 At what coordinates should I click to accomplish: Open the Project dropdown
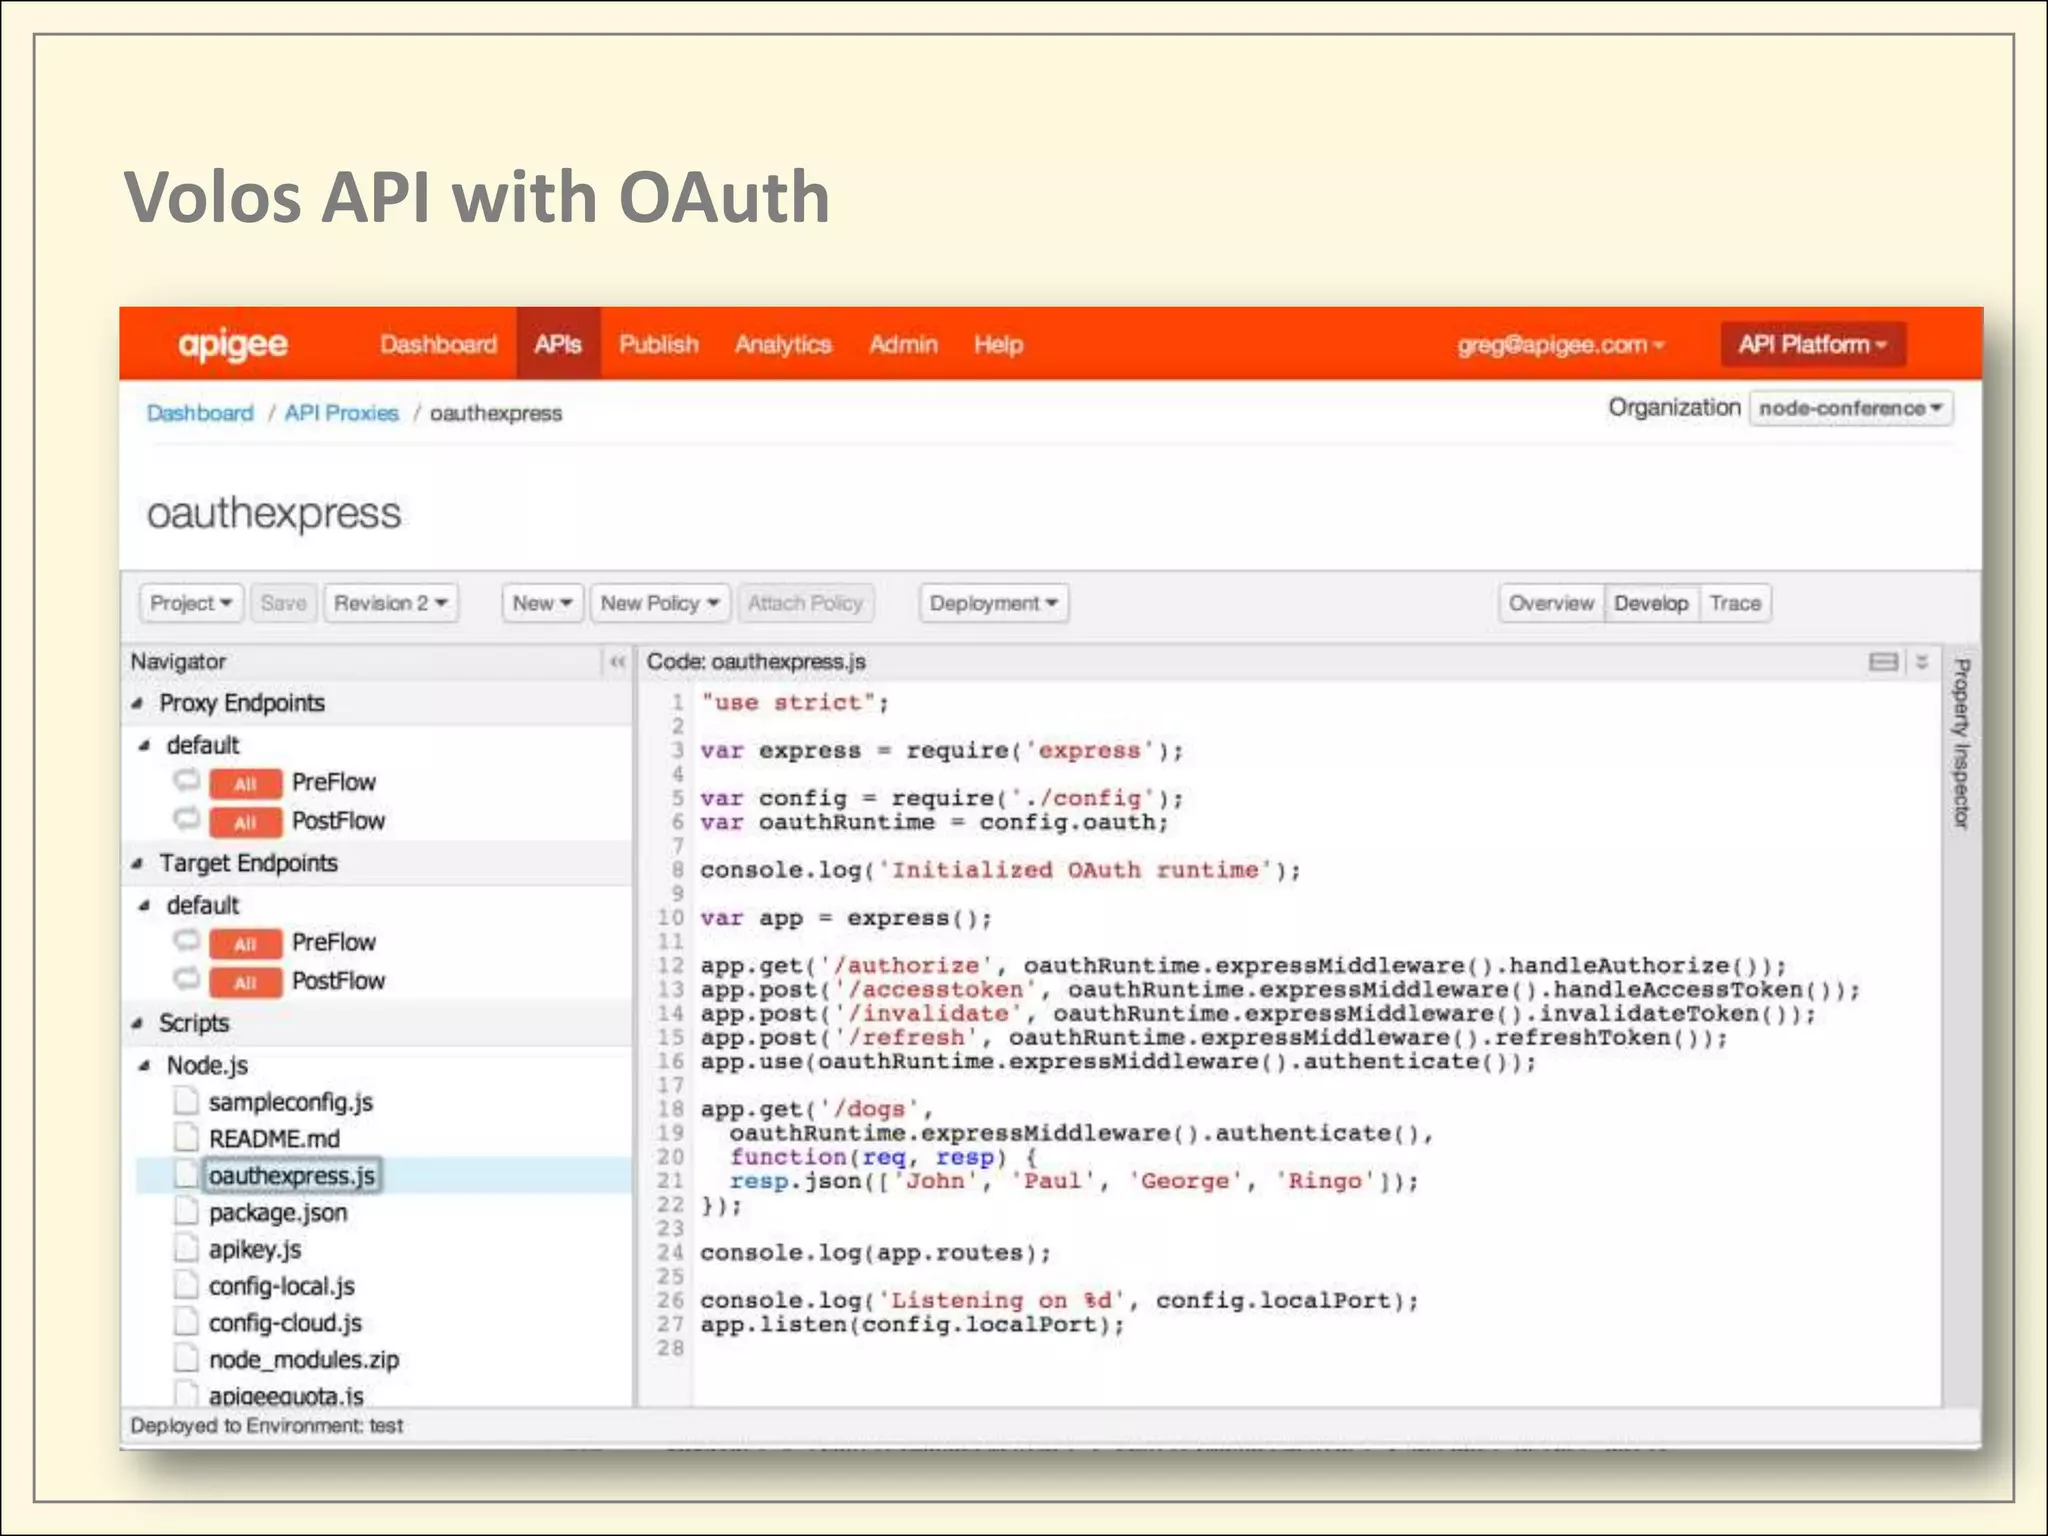(191, 603)
